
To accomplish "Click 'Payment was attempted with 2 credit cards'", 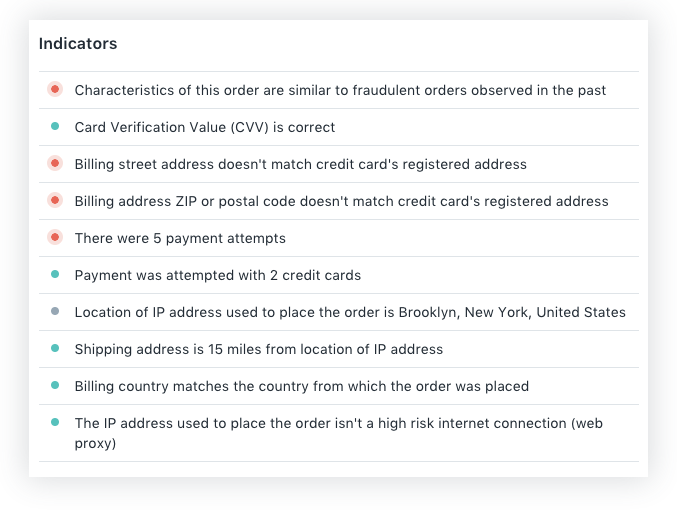I will [218, 276].
